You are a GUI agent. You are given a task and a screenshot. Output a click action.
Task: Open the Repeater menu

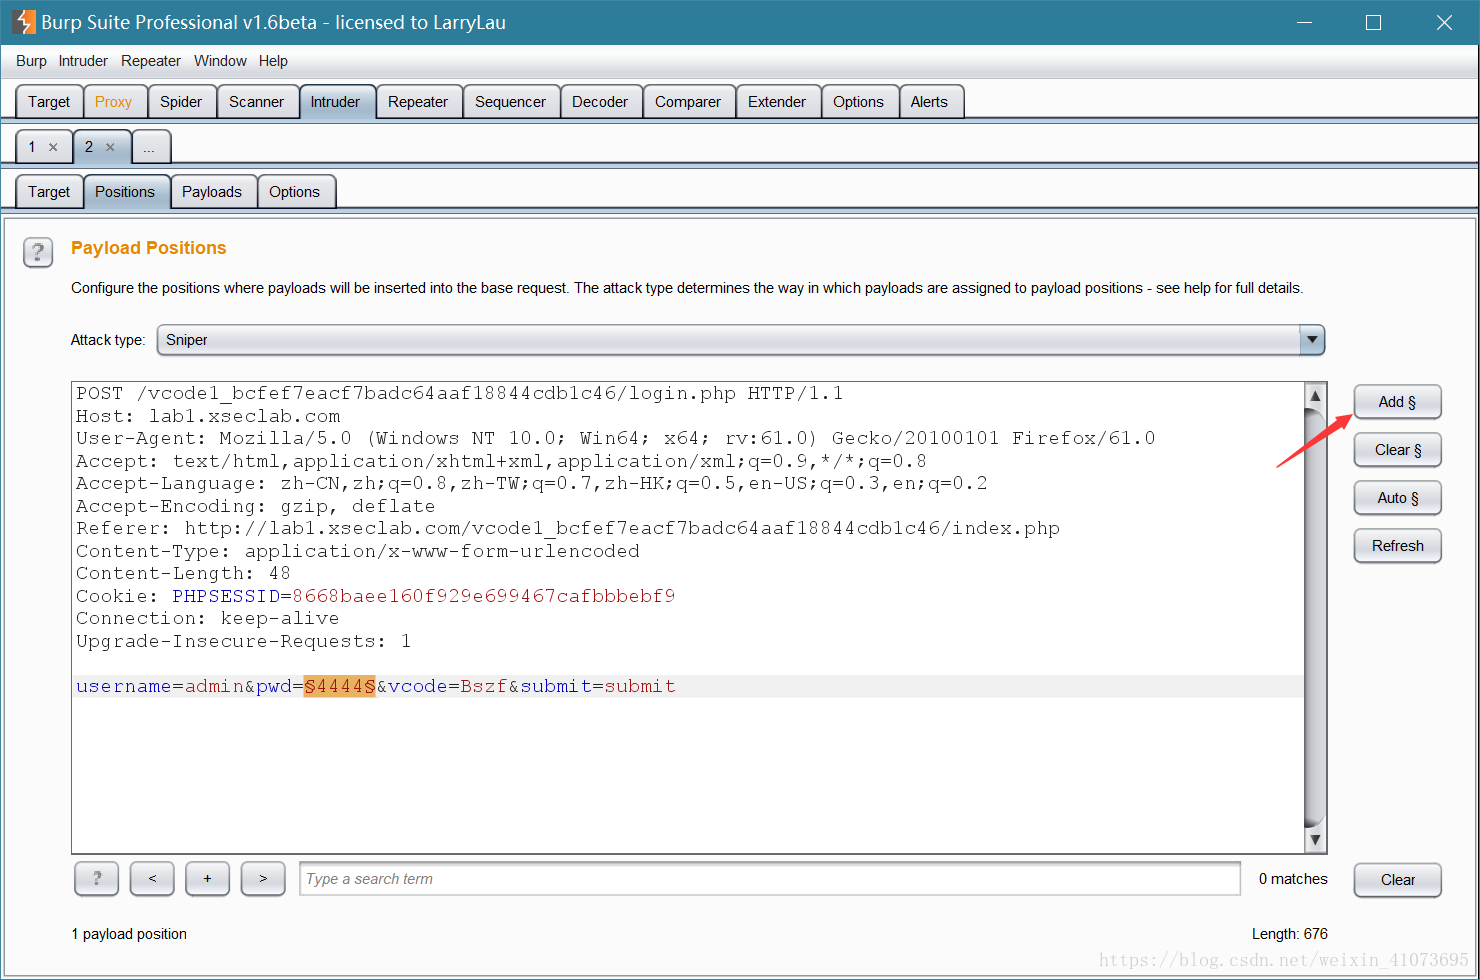tap(151, 61)
